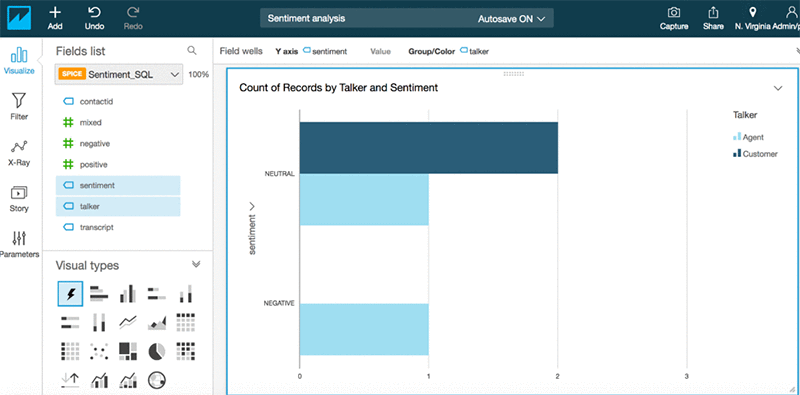The height and width of the screenshot is (395, 800).
Task: Click the Customer legend swatch
Action: click(x=736, y=153)
